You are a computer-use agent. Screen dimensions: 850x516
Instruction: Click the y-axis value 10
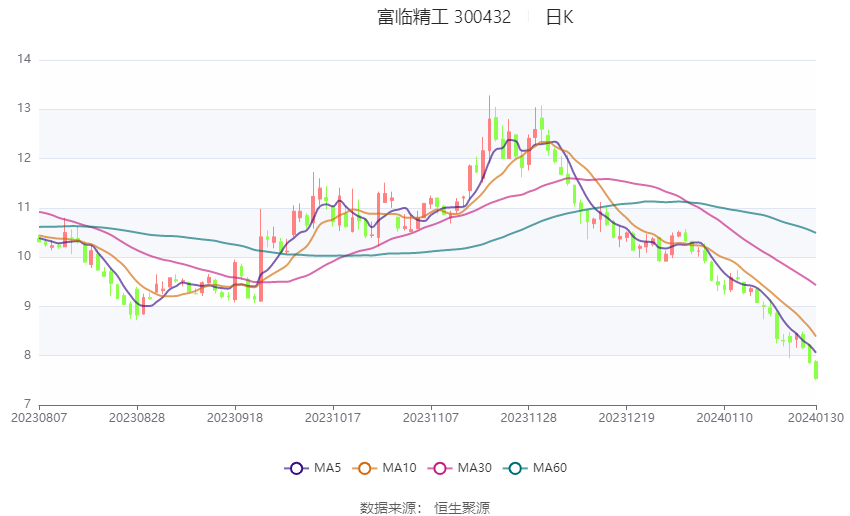pyautogui.click(x=24, y=256)
